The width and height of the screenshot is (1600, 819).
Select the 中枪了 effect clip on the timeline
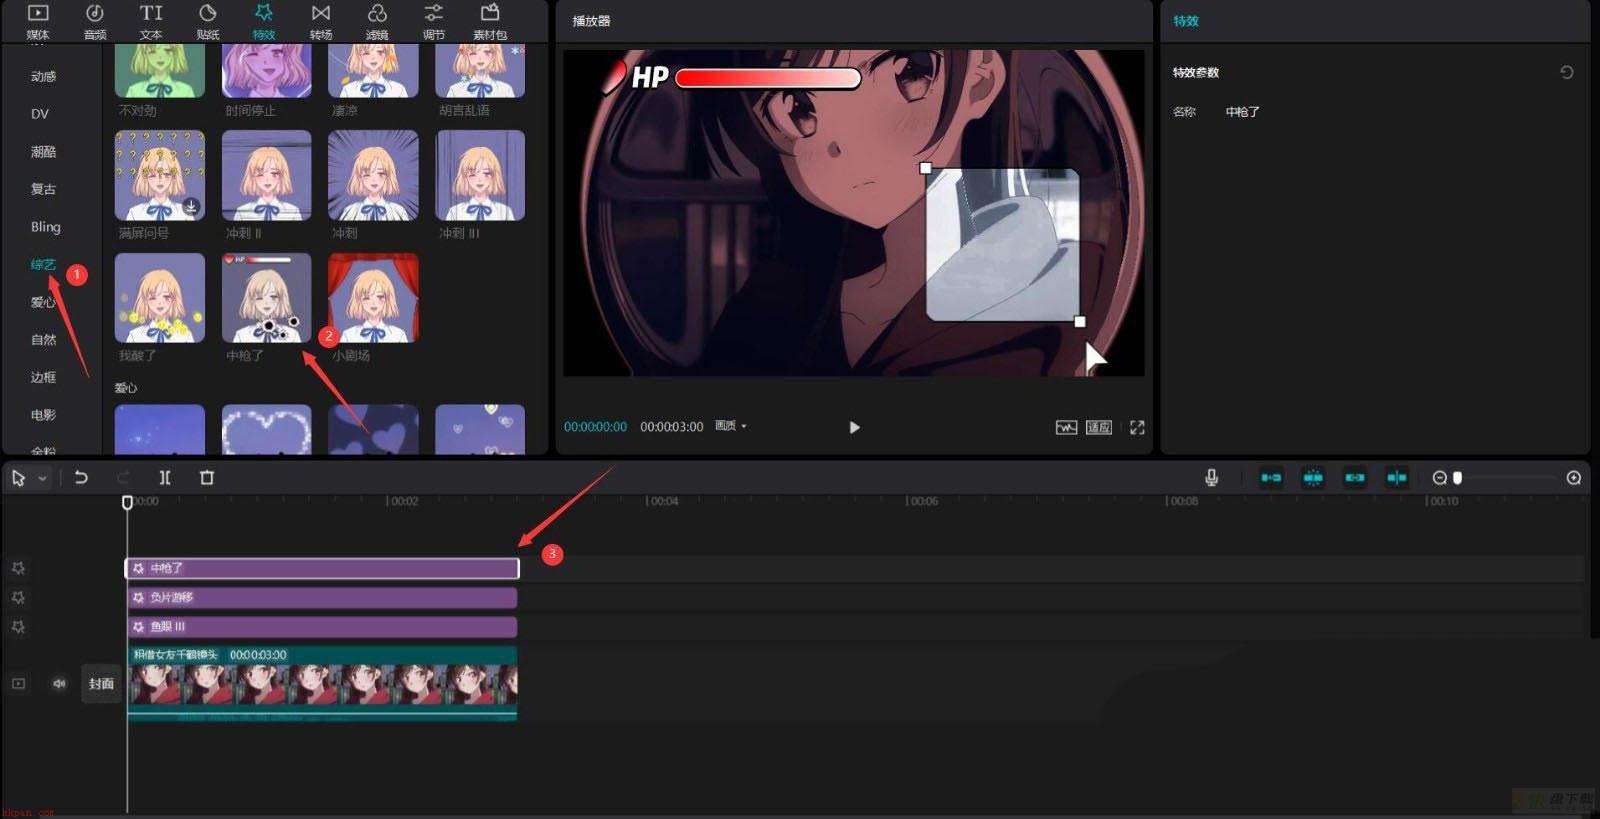pyautogui.click(x=322, y=568)
